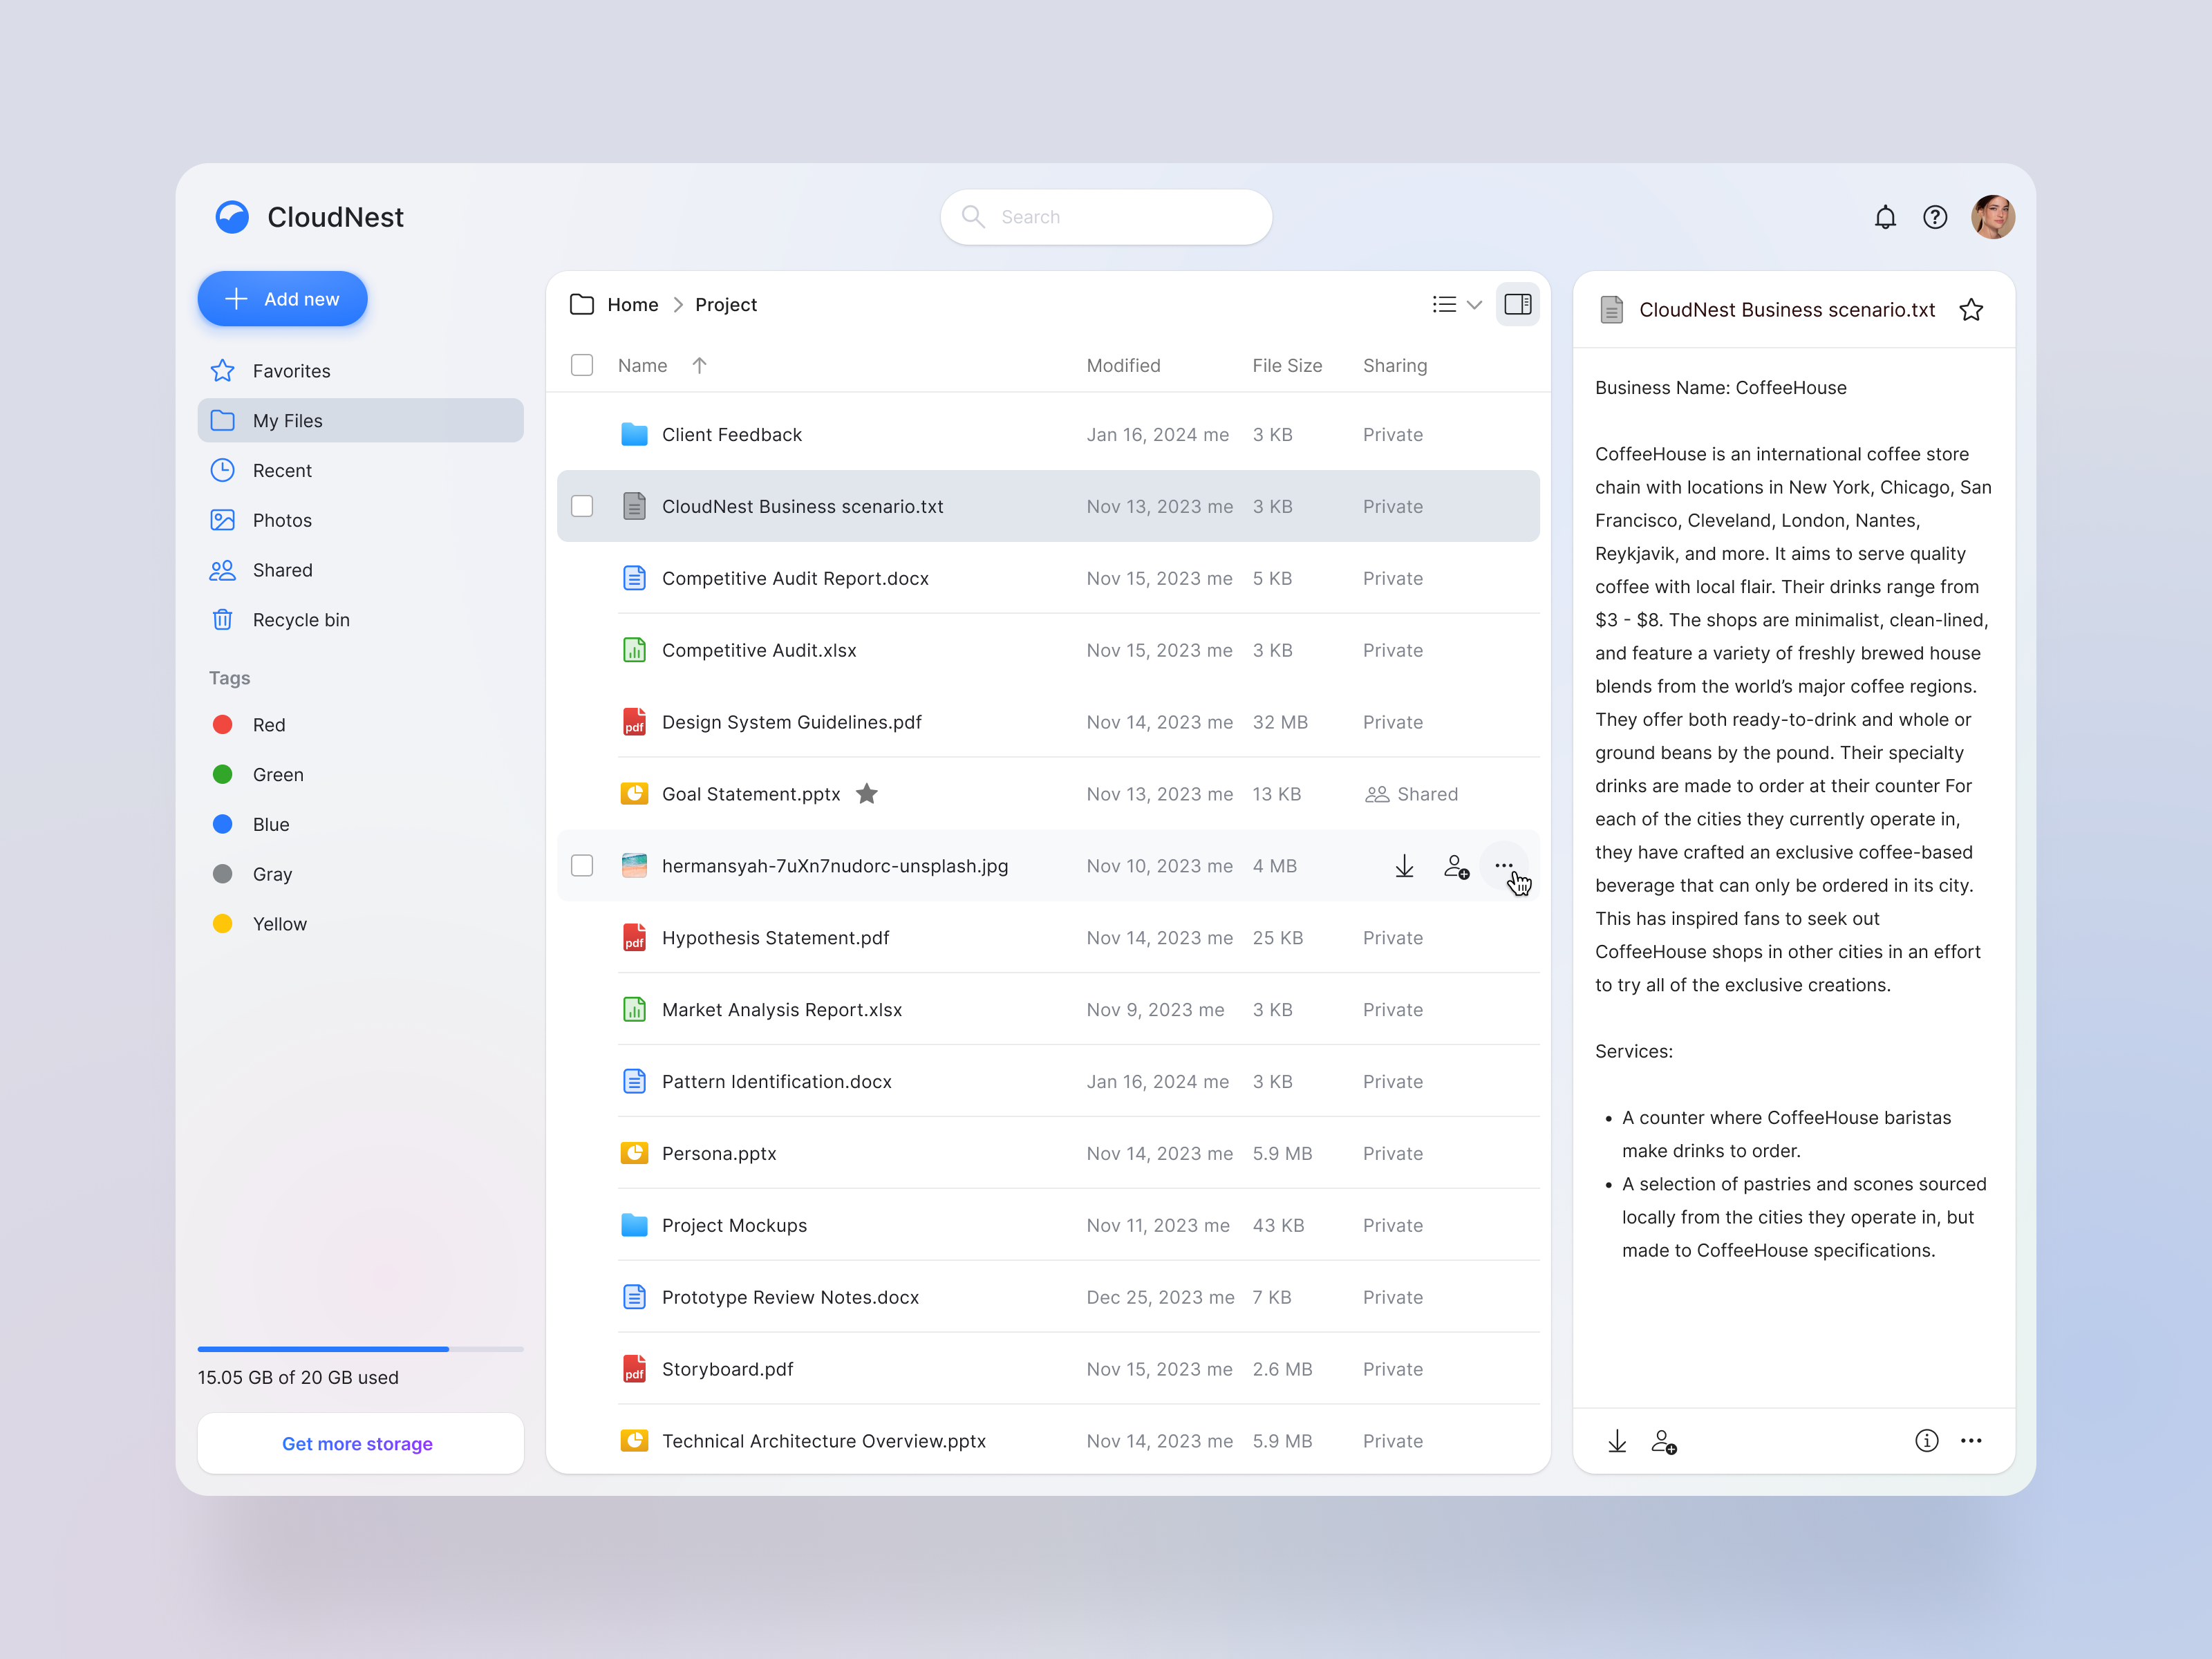Open file info in the details panel
This screenshot has height=1659, width=2212.
tap(1926, 1441)
